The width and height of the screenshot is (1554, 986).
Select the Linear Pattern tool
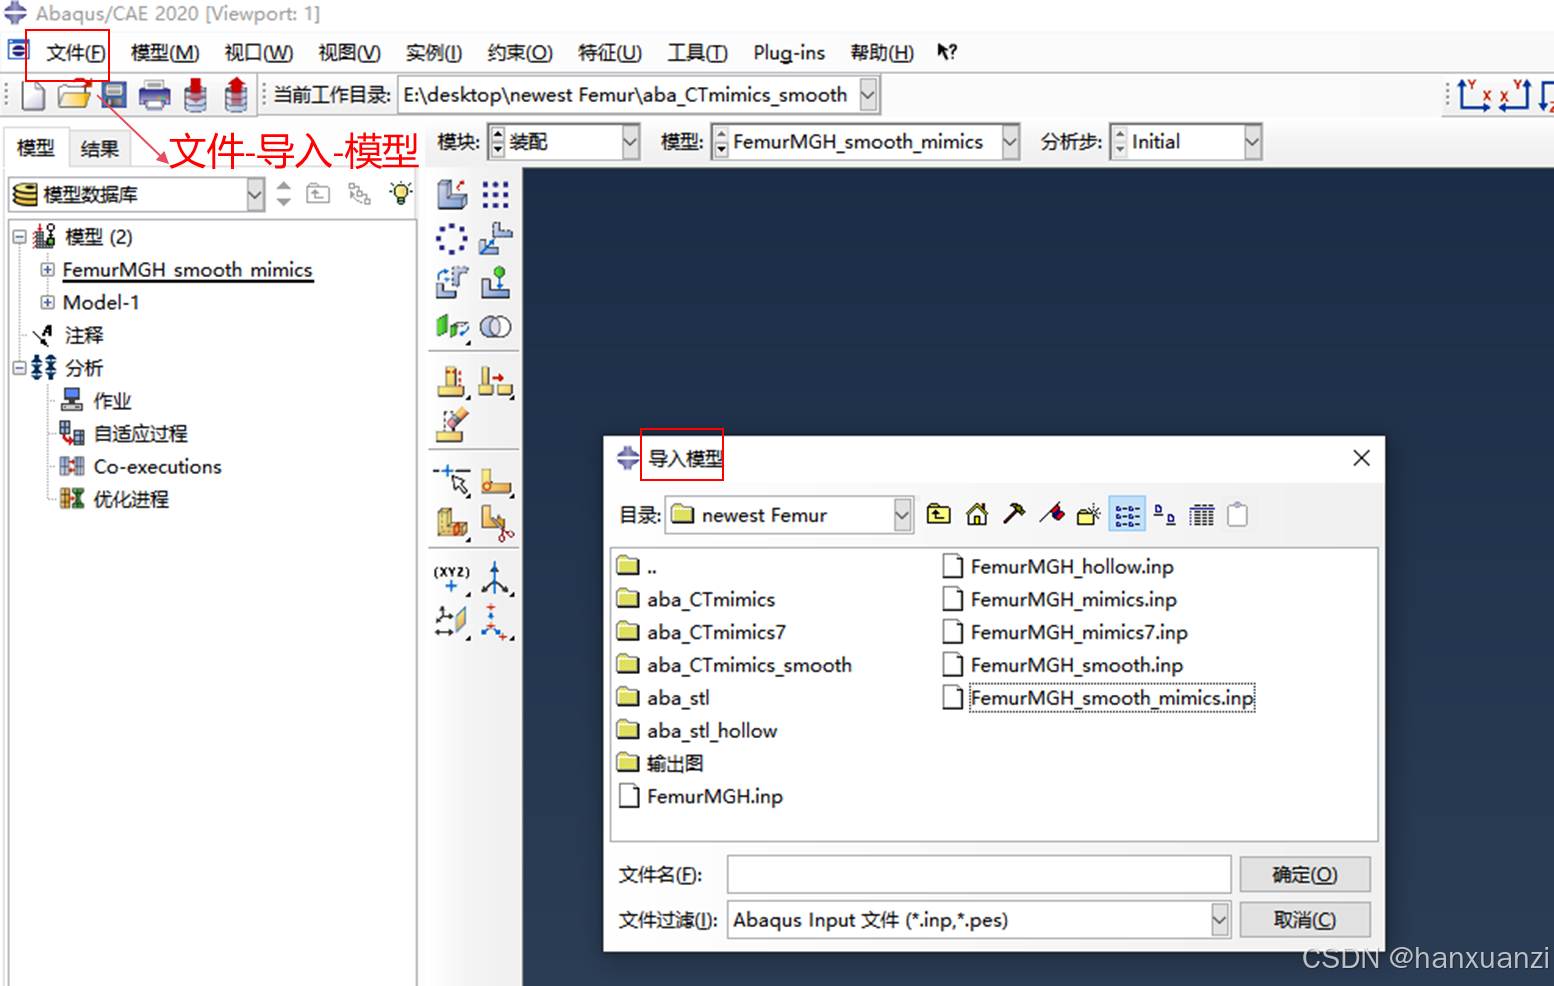point(495,194)
